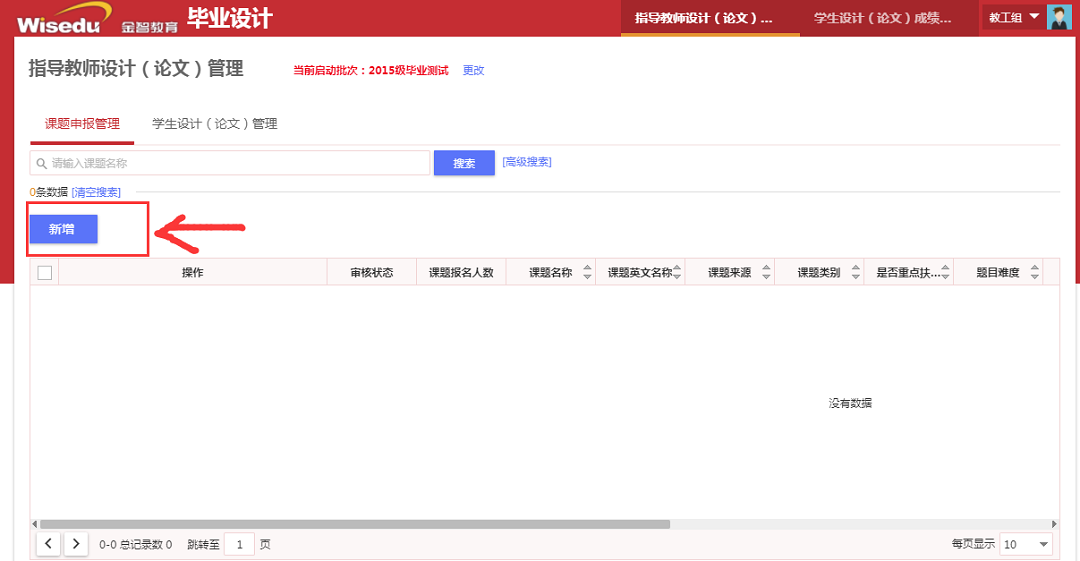The height and width of the screenshot is (561, 1080).
Task: Open 高级搜索 advanced search panel
Action: coord(527,162)
